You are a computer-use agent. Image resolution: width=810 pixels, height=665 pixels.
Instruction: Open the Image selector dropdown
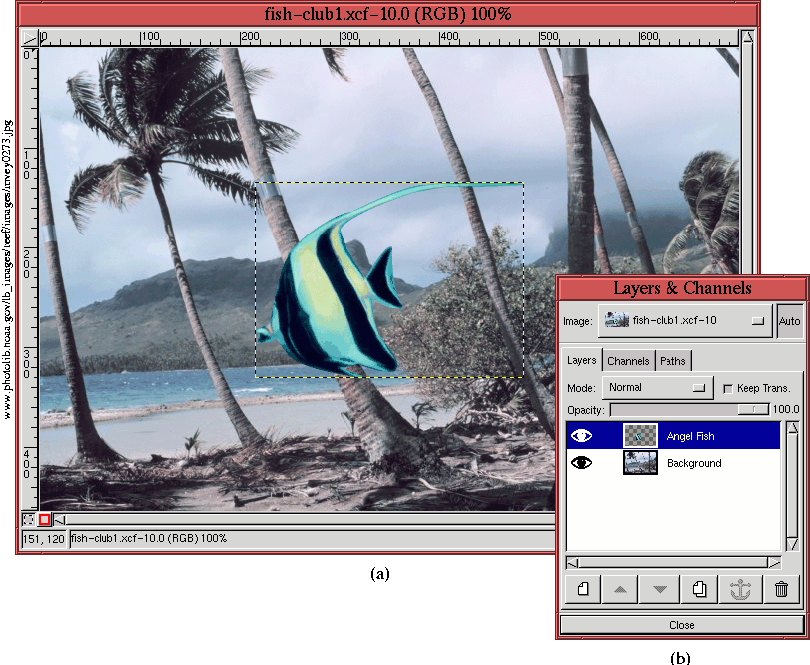tap(685, 321)
